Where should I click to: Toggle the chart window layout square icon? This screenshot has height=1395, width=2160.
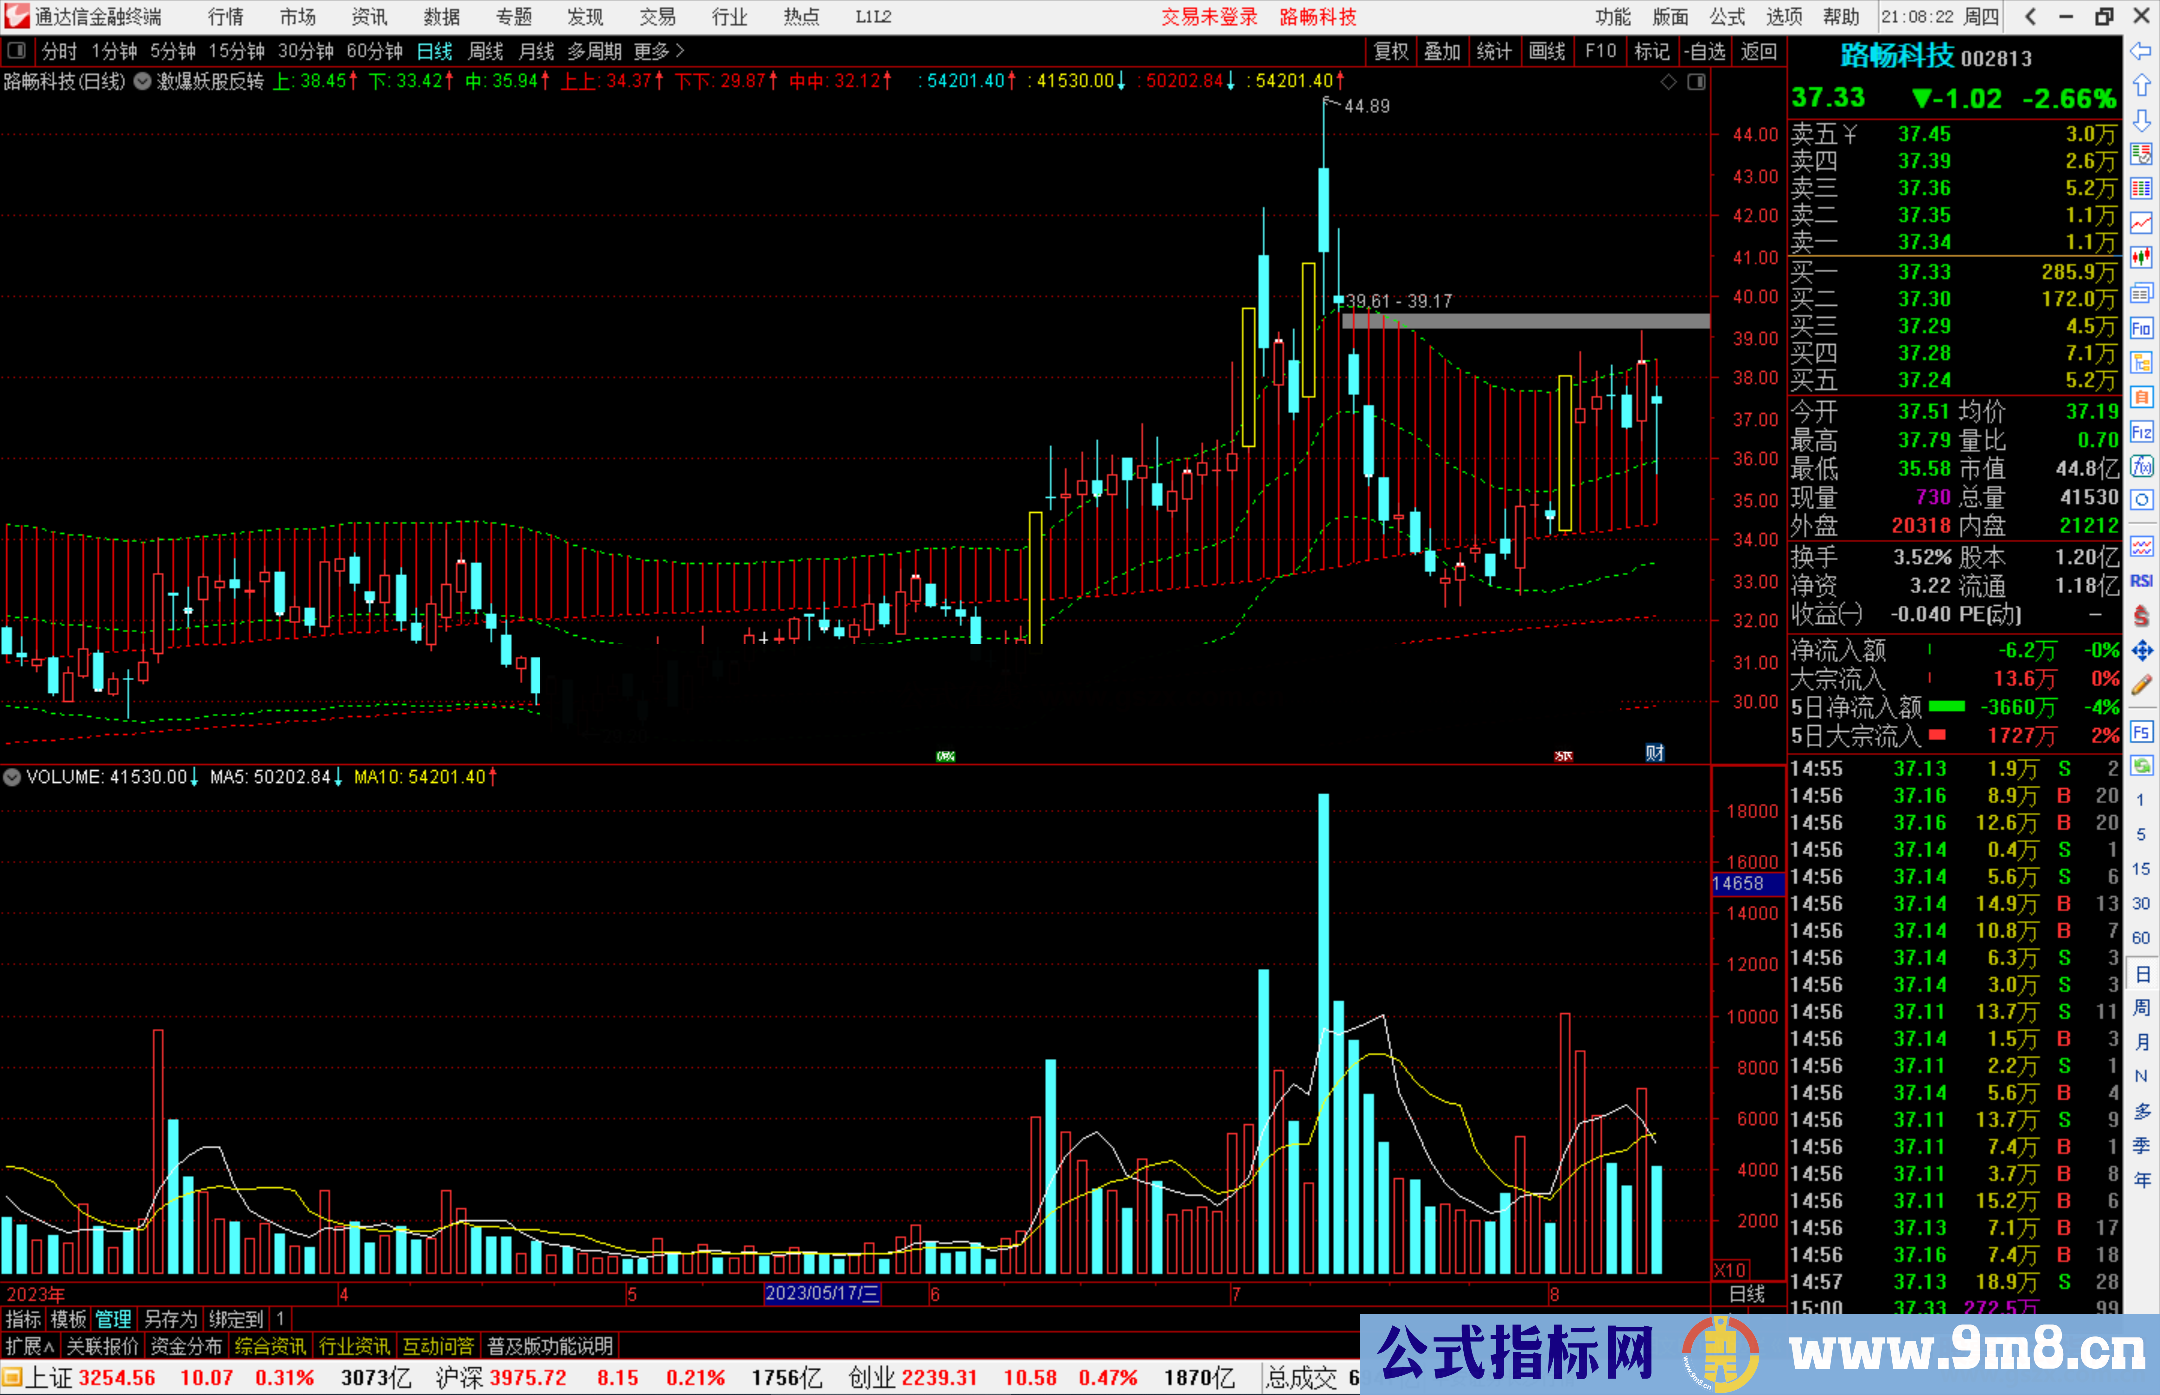(1696, 82)
